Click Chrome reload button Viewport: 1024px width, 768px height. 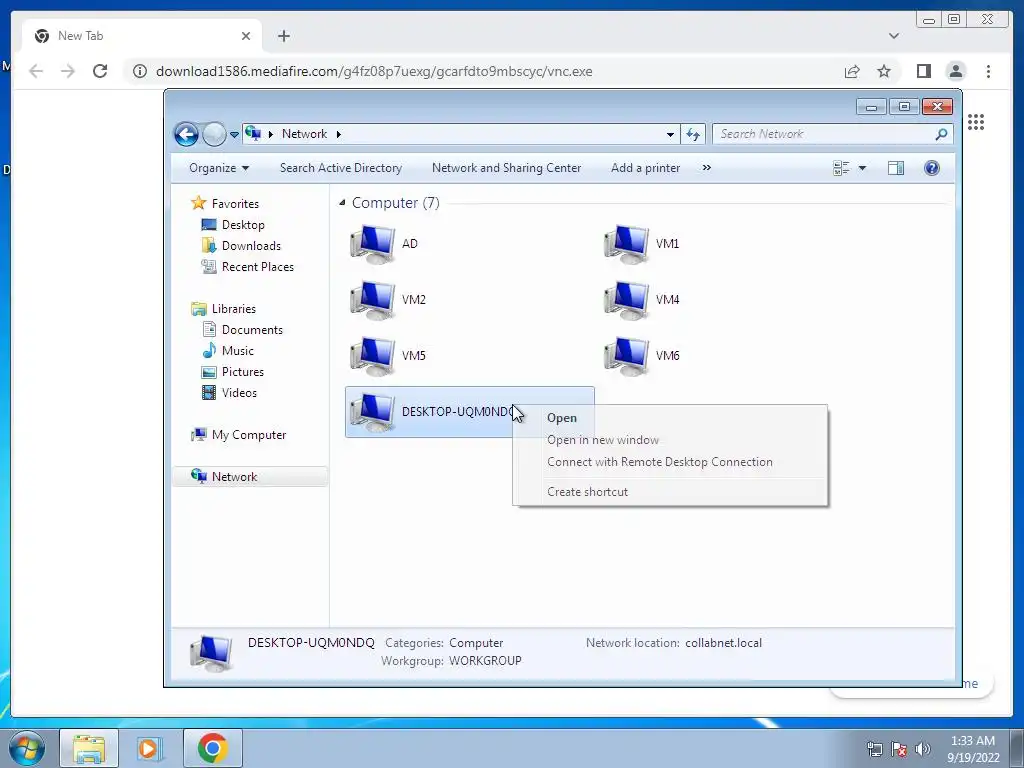[x=100, y=71]
